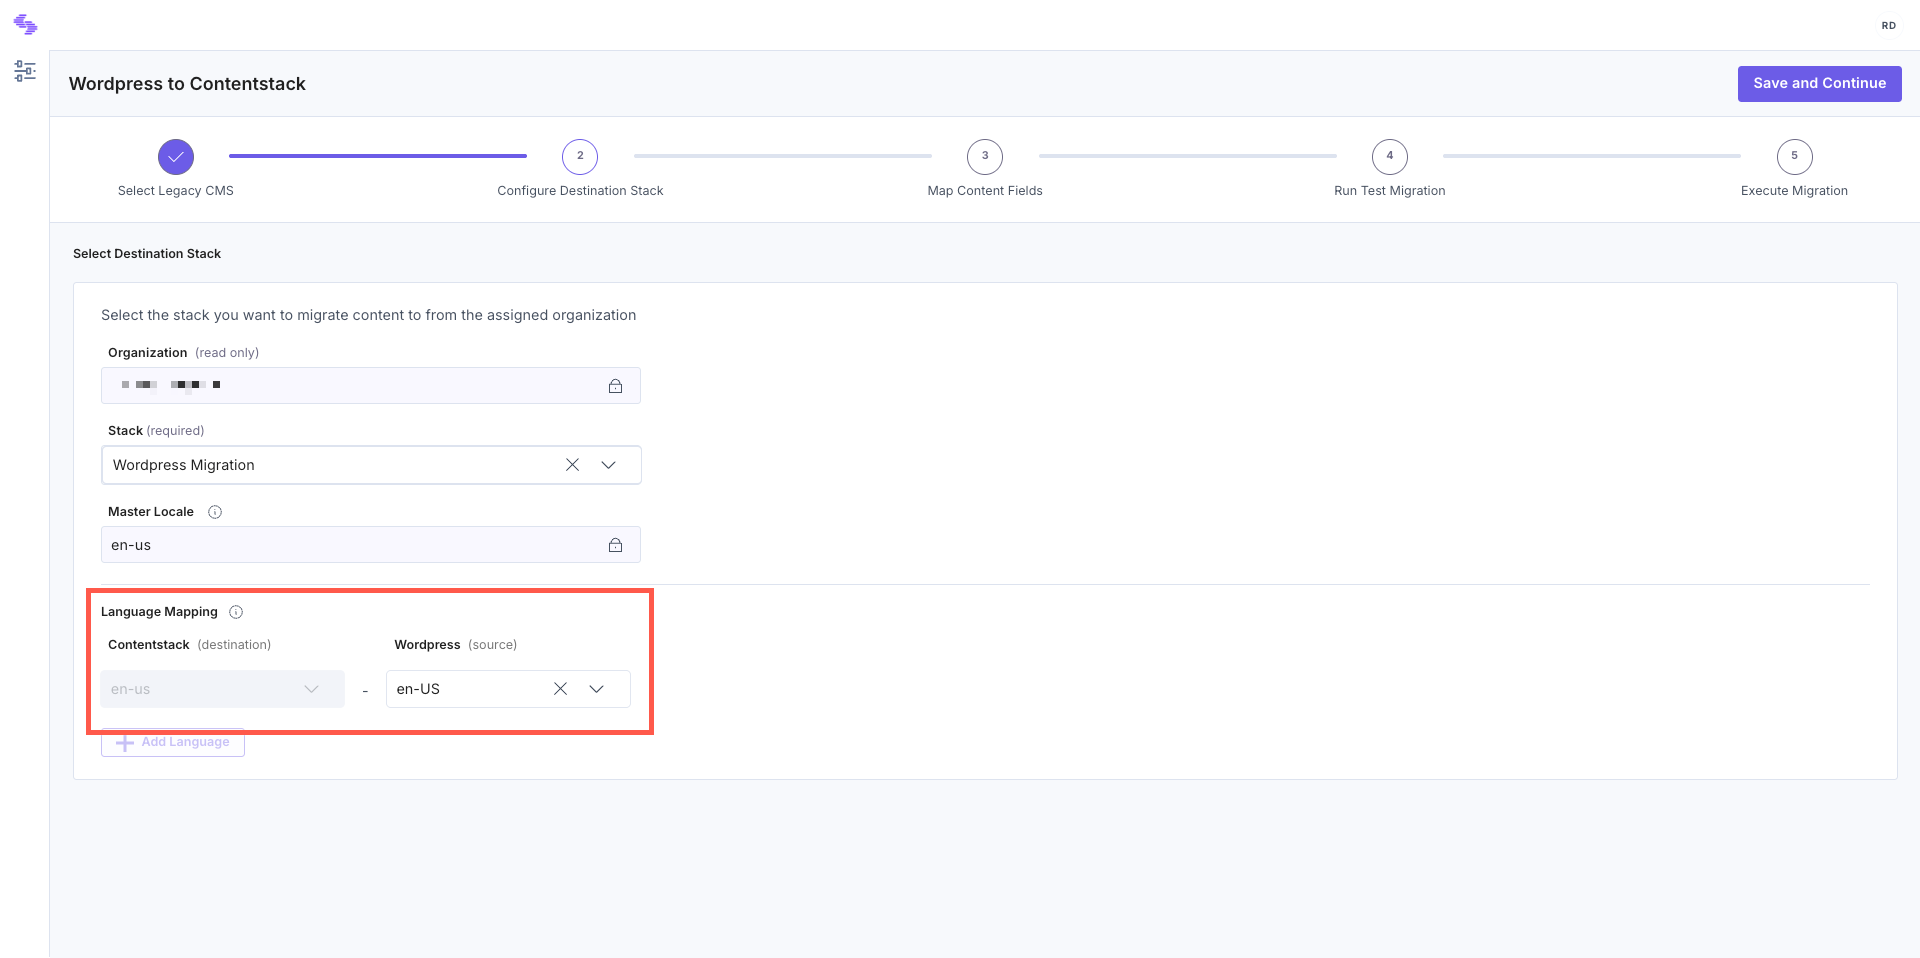Click the Contentstack logo icon

25,24
